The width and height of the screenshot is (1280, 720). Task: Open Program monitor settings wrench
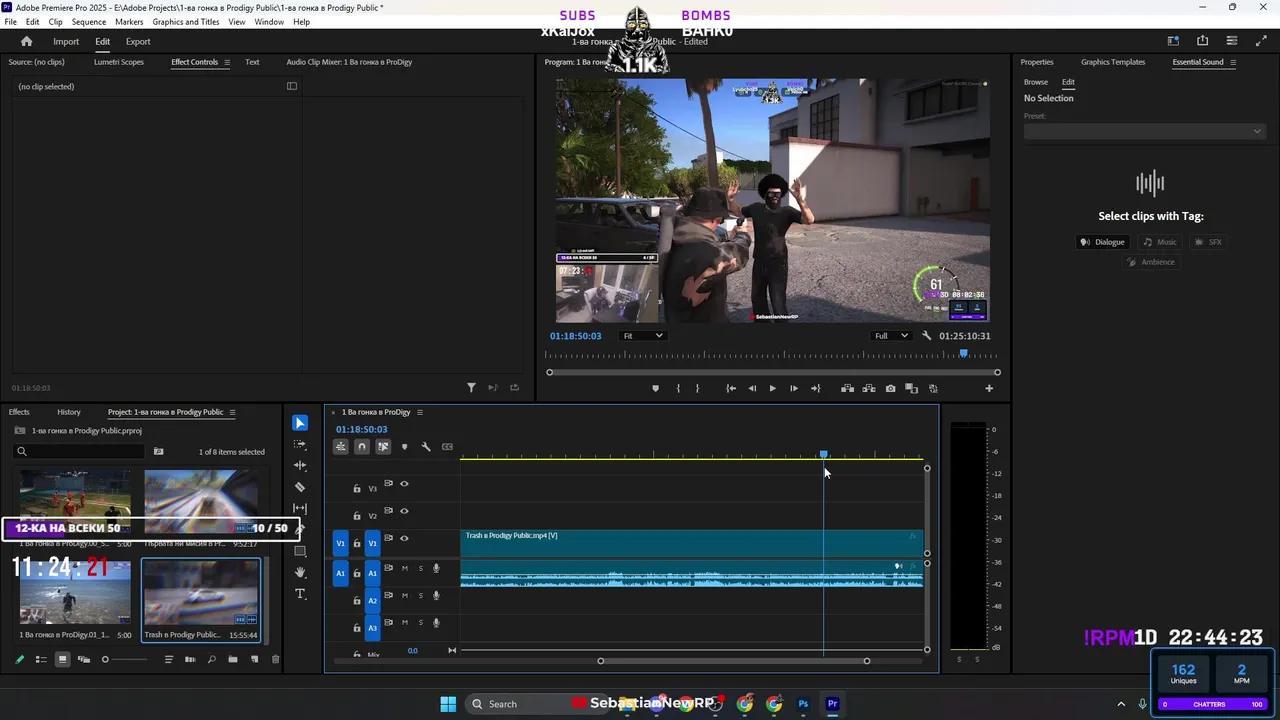coord(927,336)
